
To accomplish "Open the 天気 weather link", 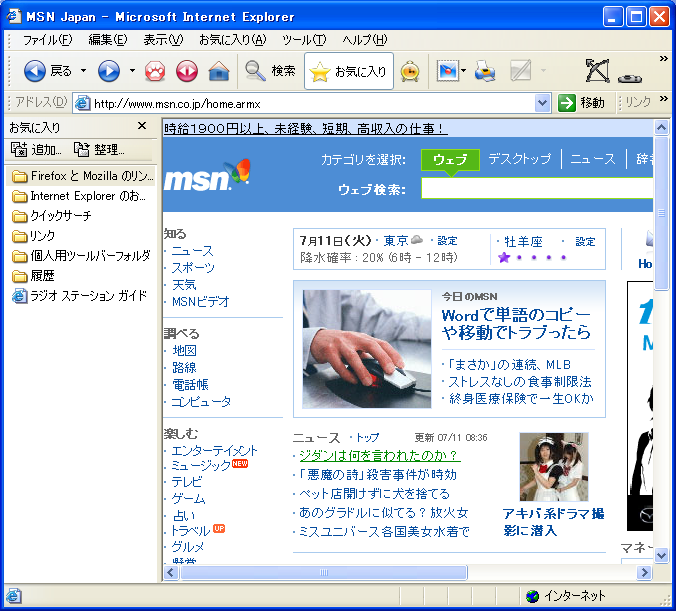I will (x=184, y=285).
